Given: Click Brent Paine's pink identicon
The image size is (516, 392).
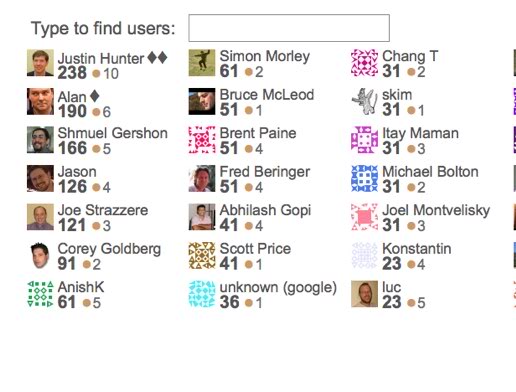Looking at the screenshot, I should pos(202,140).
